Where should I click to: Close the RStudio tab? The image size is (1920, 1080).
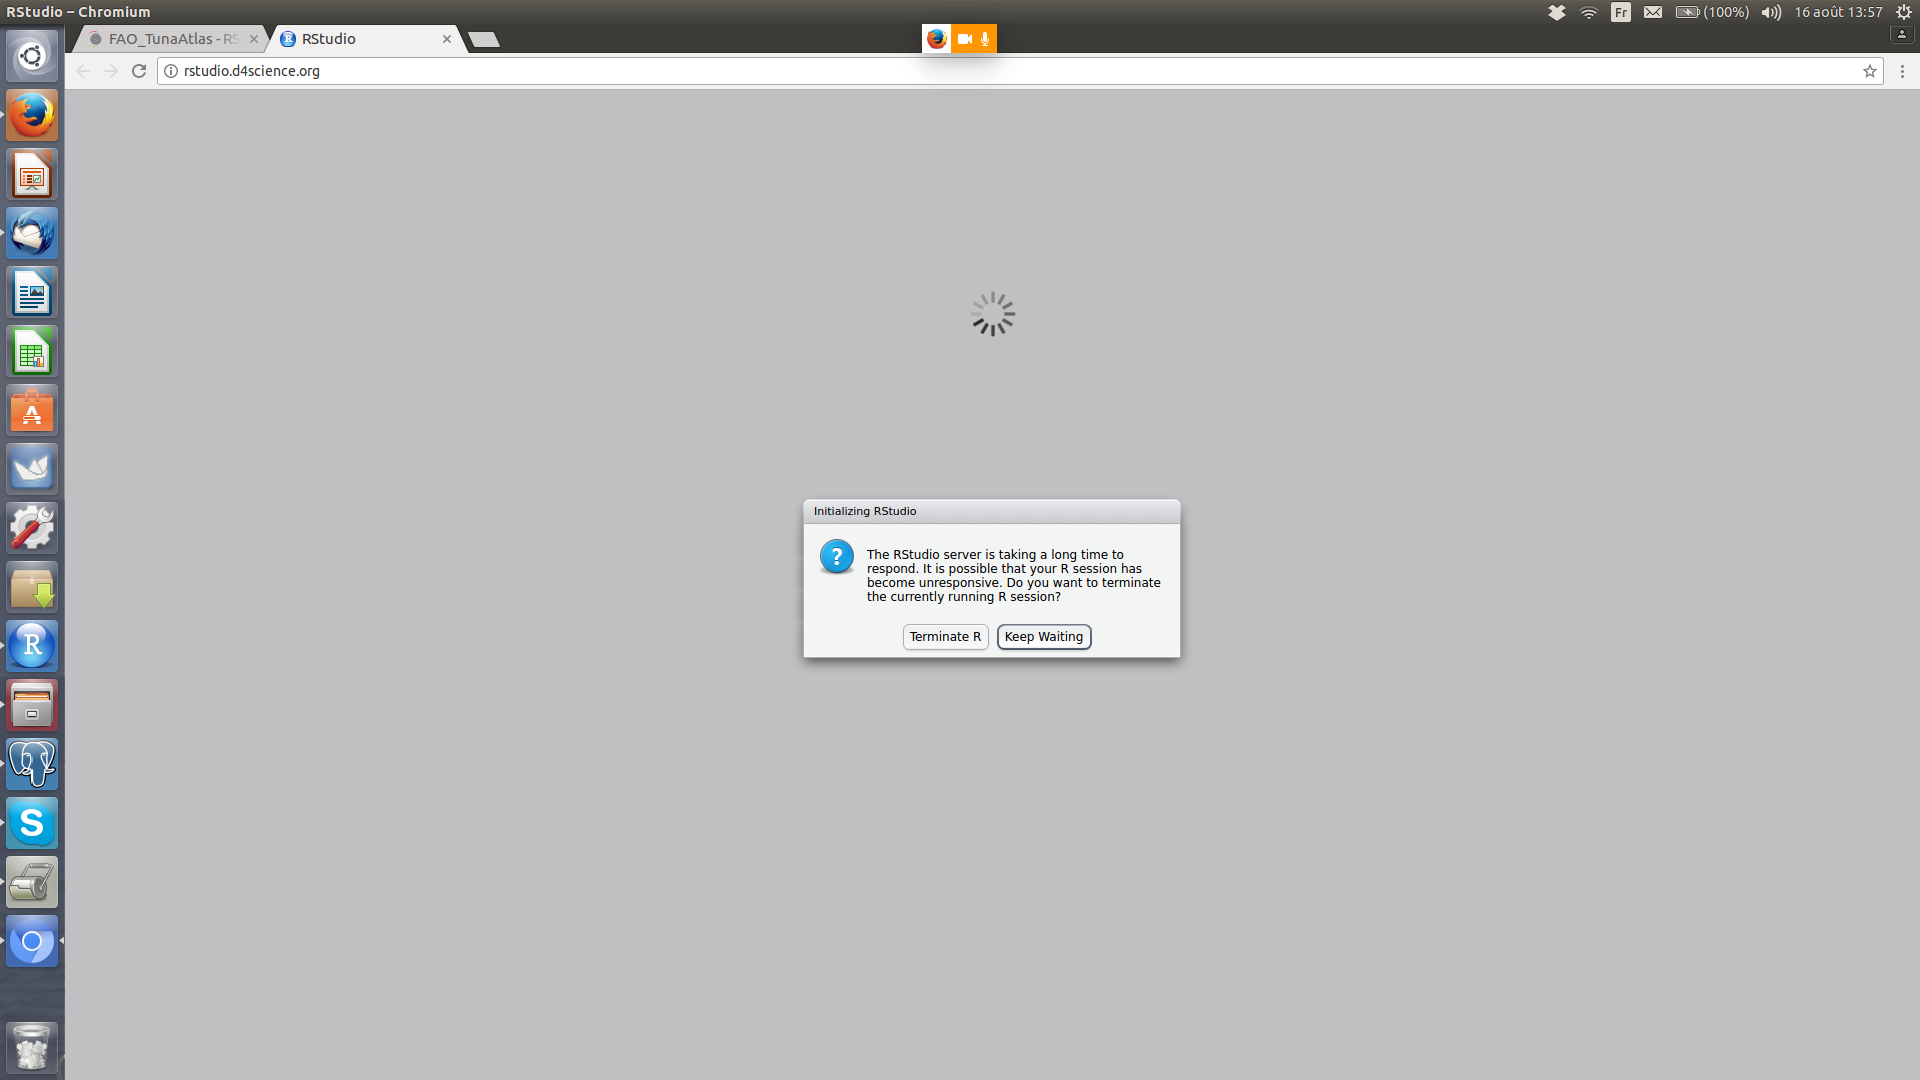point(447,39)
